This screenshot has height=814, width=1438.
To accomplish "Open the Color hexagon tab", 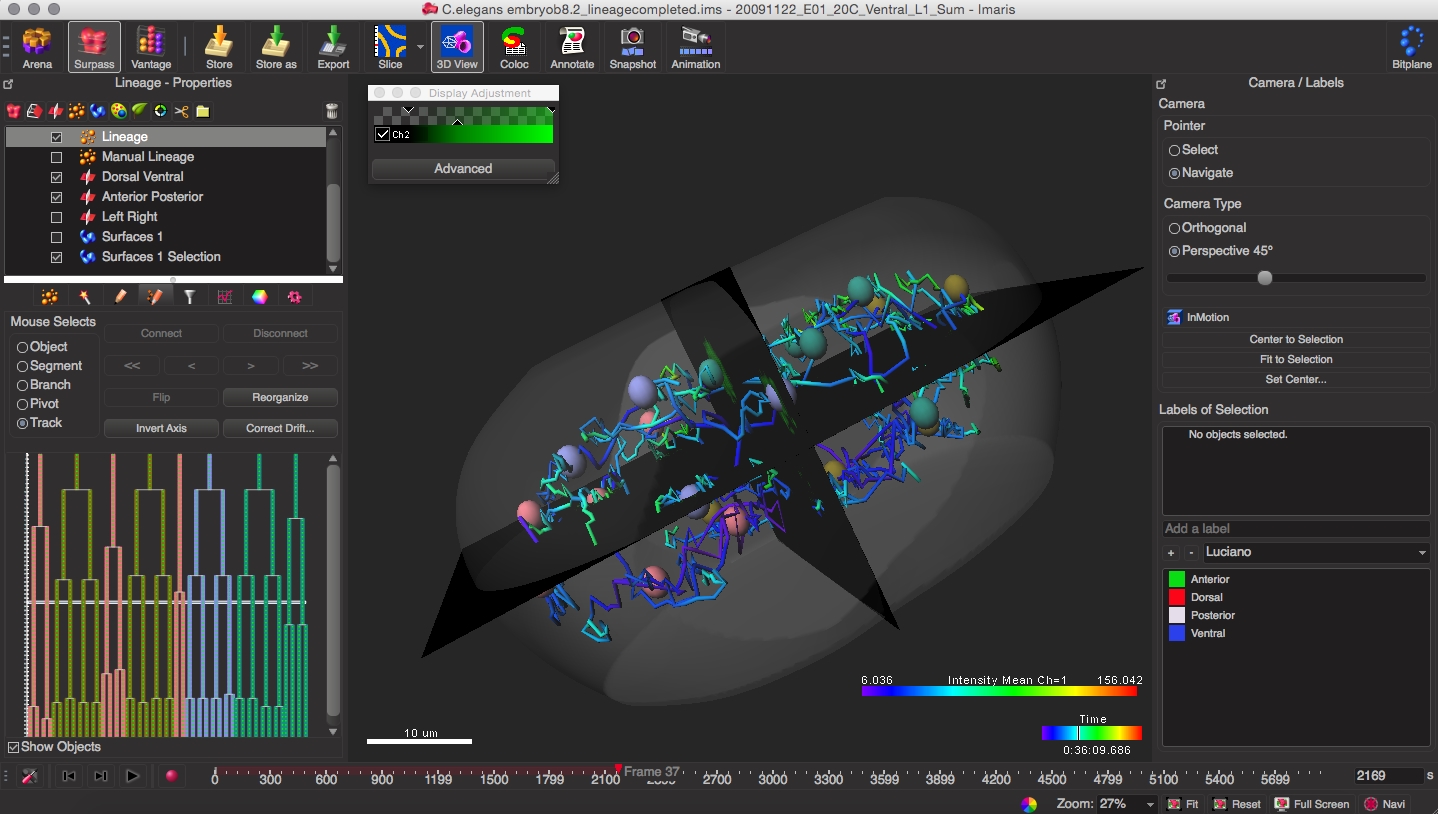I will pyautogui.click(x=259, y=297).
